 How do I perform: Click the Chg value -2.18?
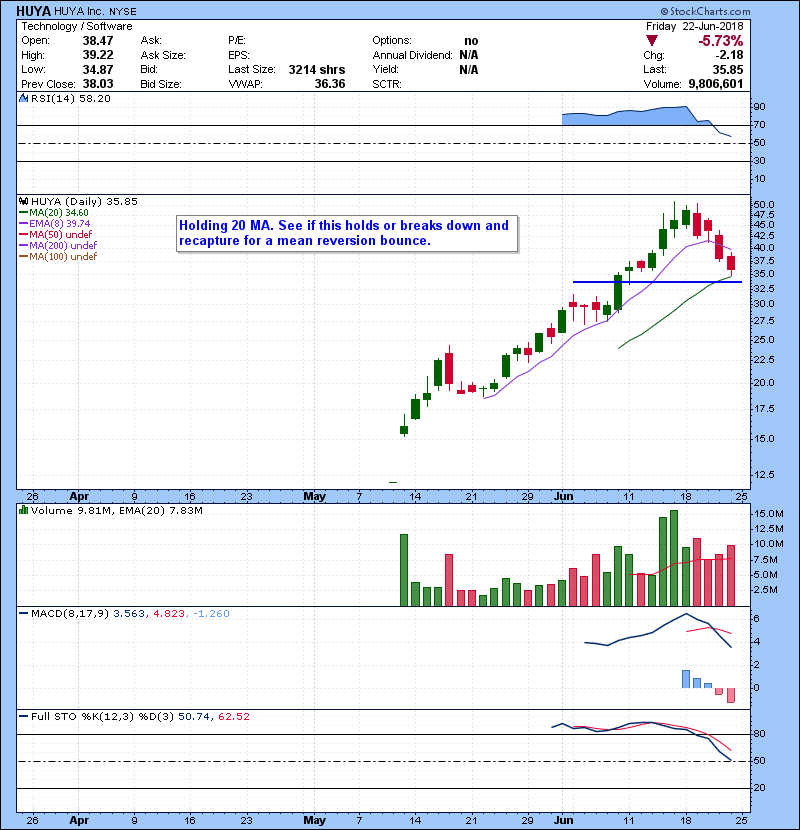tap(730, 55)
